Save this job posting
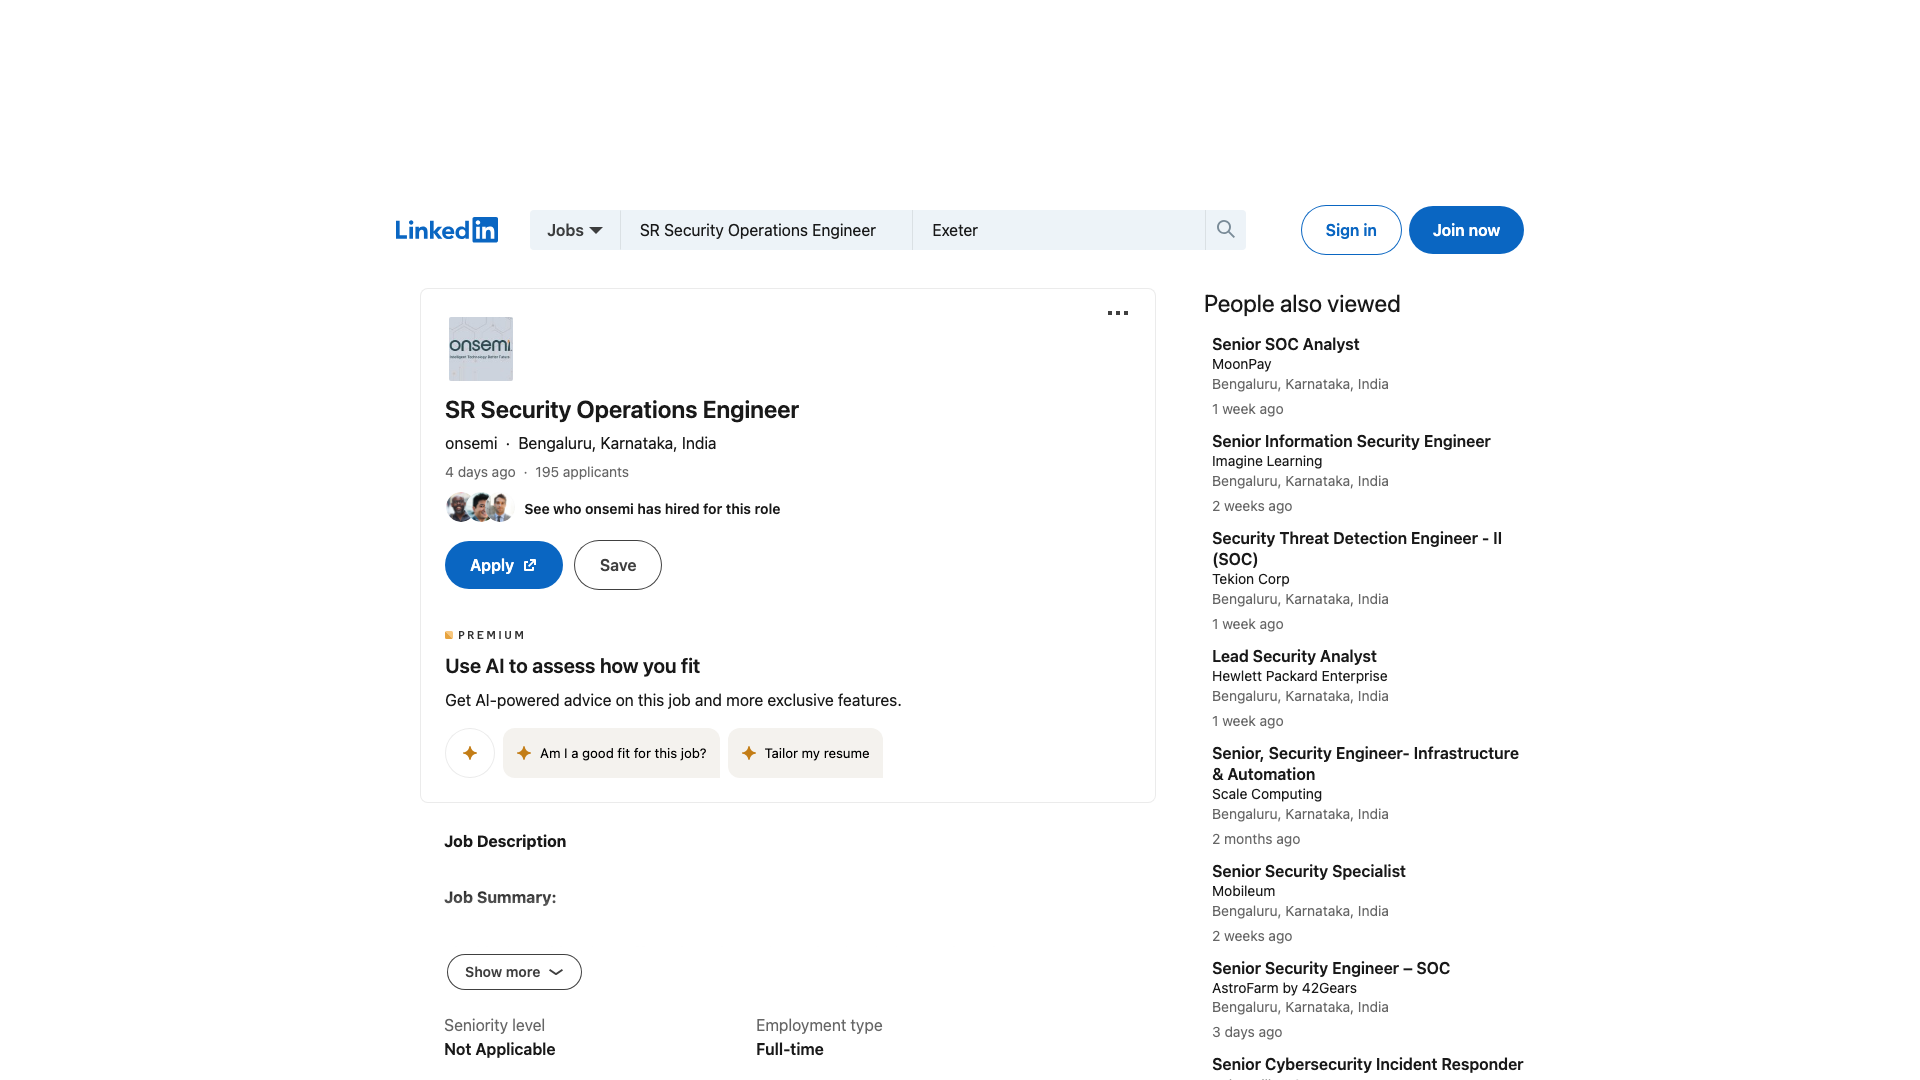The height and width of the screenshot is (1080, 1920). [617, 565]
